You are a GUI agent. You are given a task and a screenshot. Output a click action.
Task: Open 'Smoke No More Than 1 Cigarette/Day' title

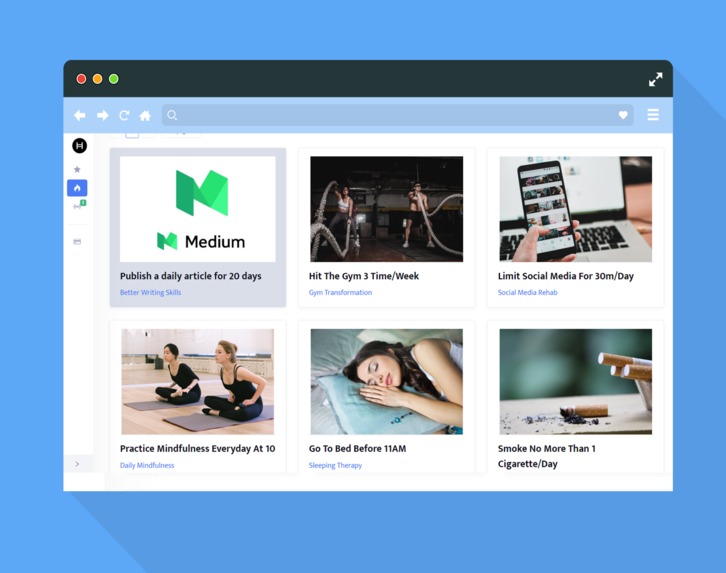pyautogui.click(x=547, y=456)
